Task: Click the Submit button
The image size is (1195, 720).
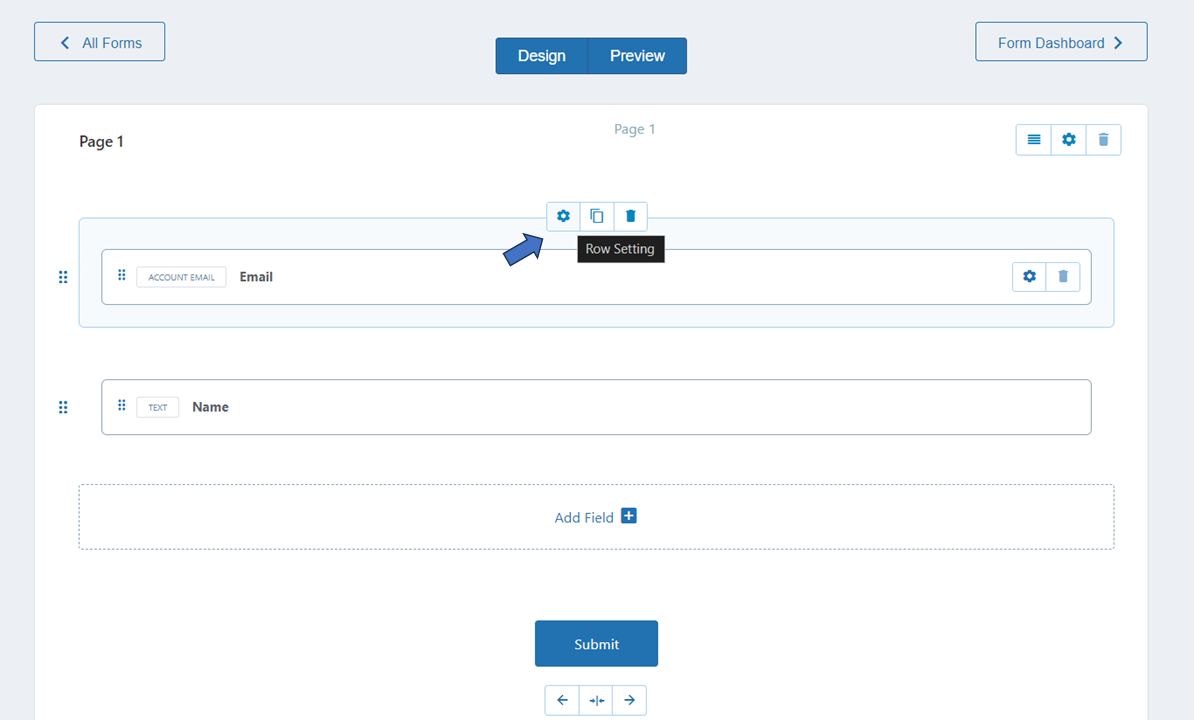Action: (596, 643)
